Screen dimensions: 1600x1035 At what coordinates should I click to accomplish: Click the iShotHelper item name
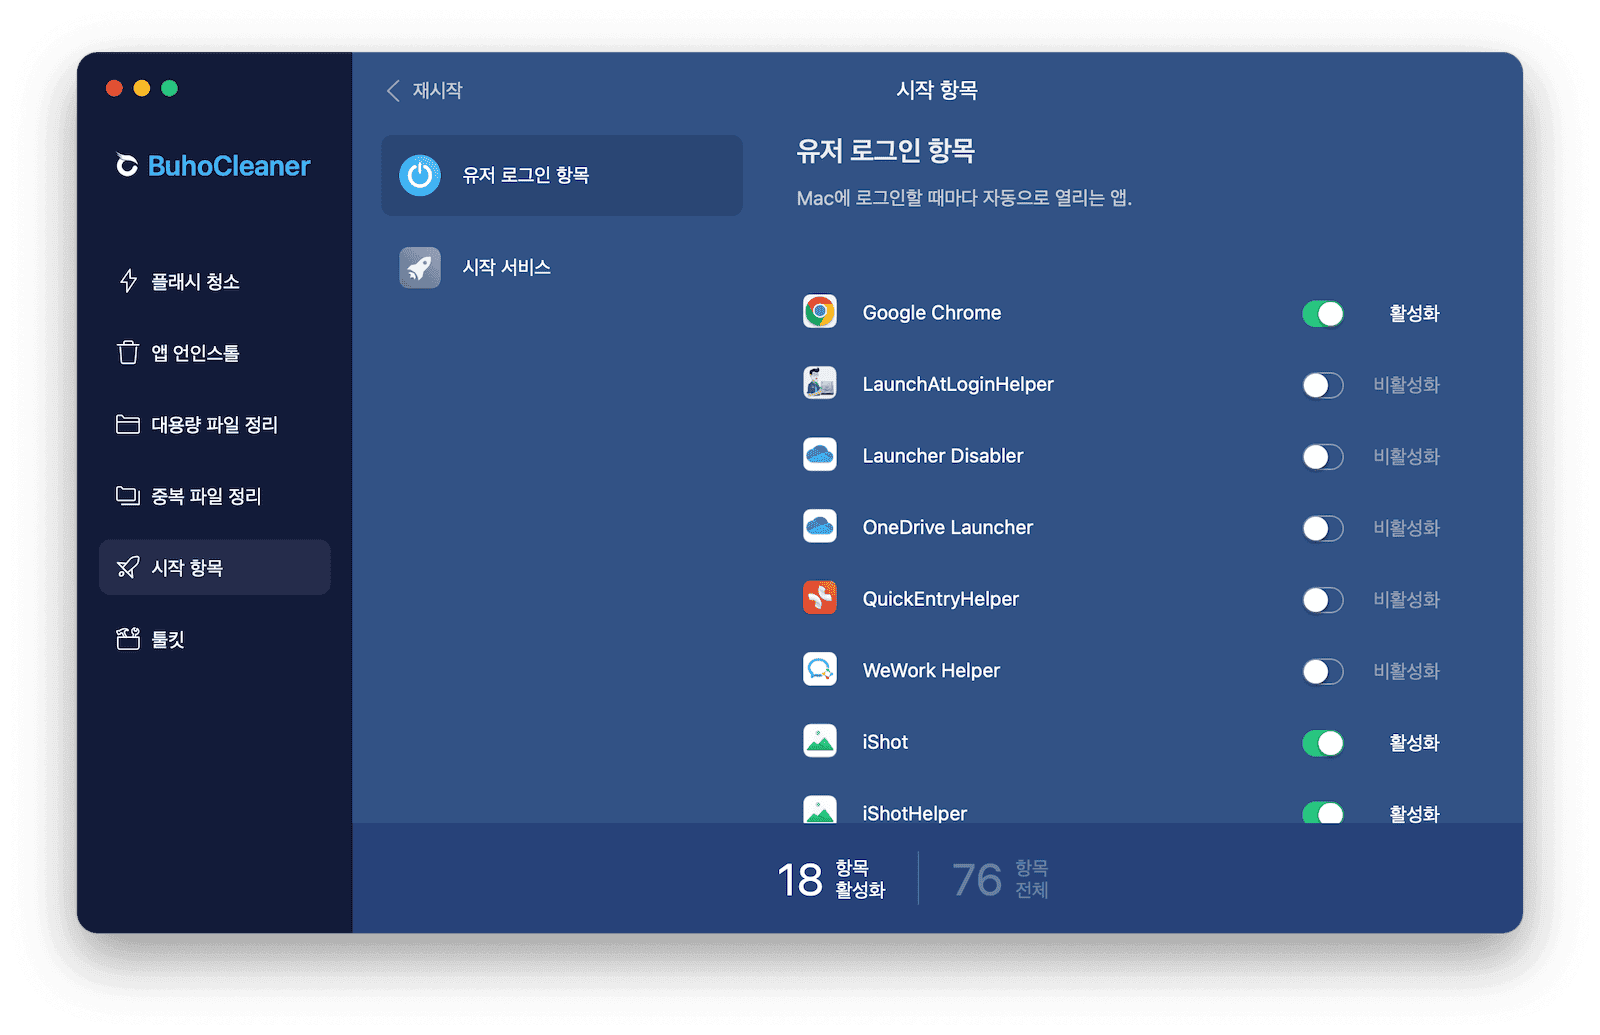pos(915,813)
